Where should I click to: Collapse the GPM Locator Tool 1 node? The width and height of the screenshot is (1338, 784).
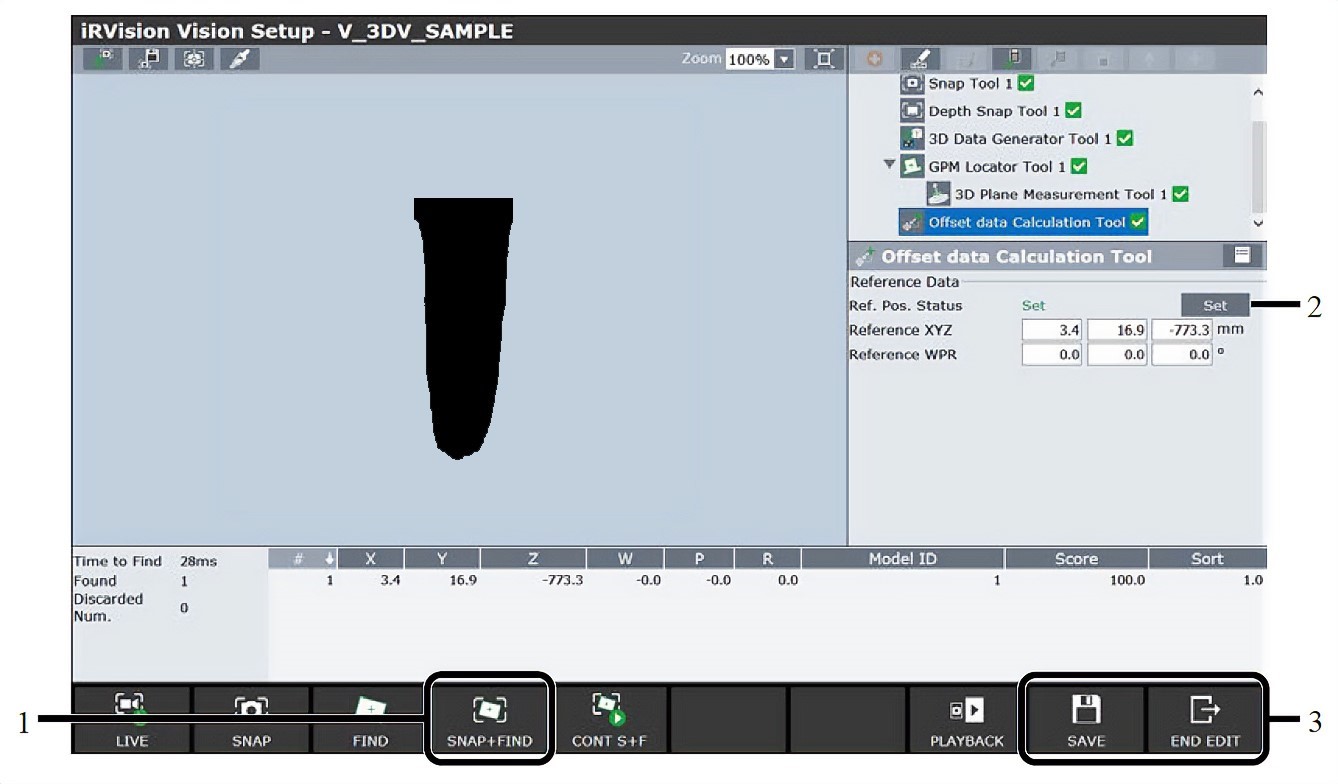[x=889, y=165]
